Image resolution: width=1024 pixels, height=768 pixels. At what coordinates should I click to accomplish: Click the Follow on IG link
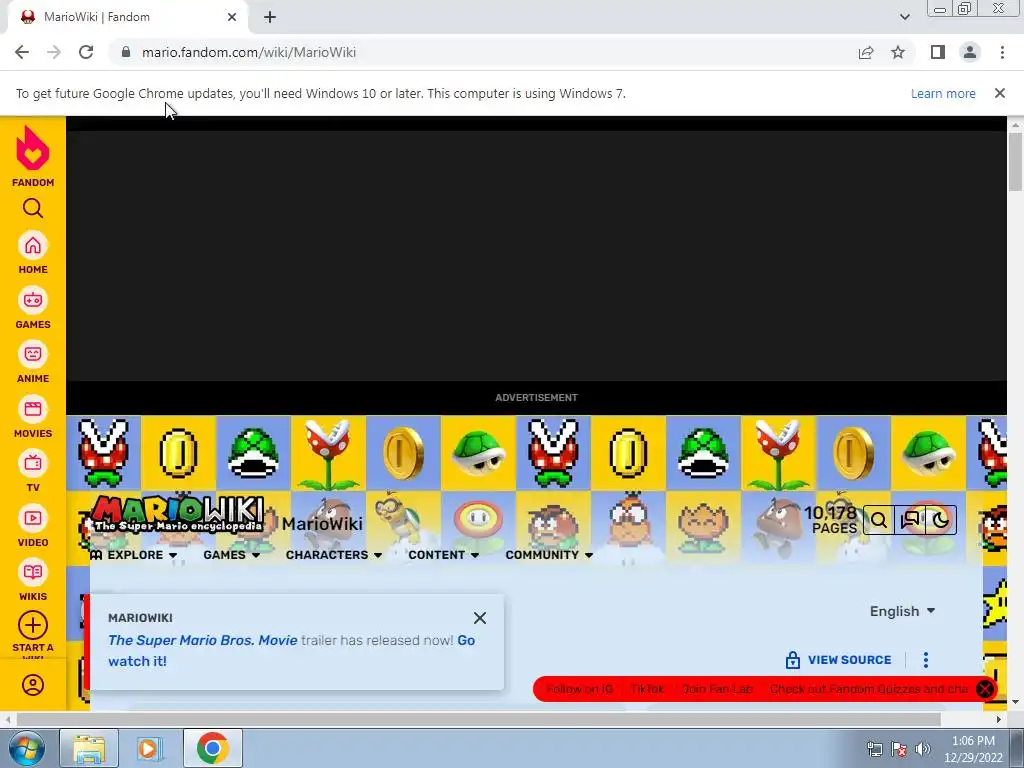click(579, 689)
